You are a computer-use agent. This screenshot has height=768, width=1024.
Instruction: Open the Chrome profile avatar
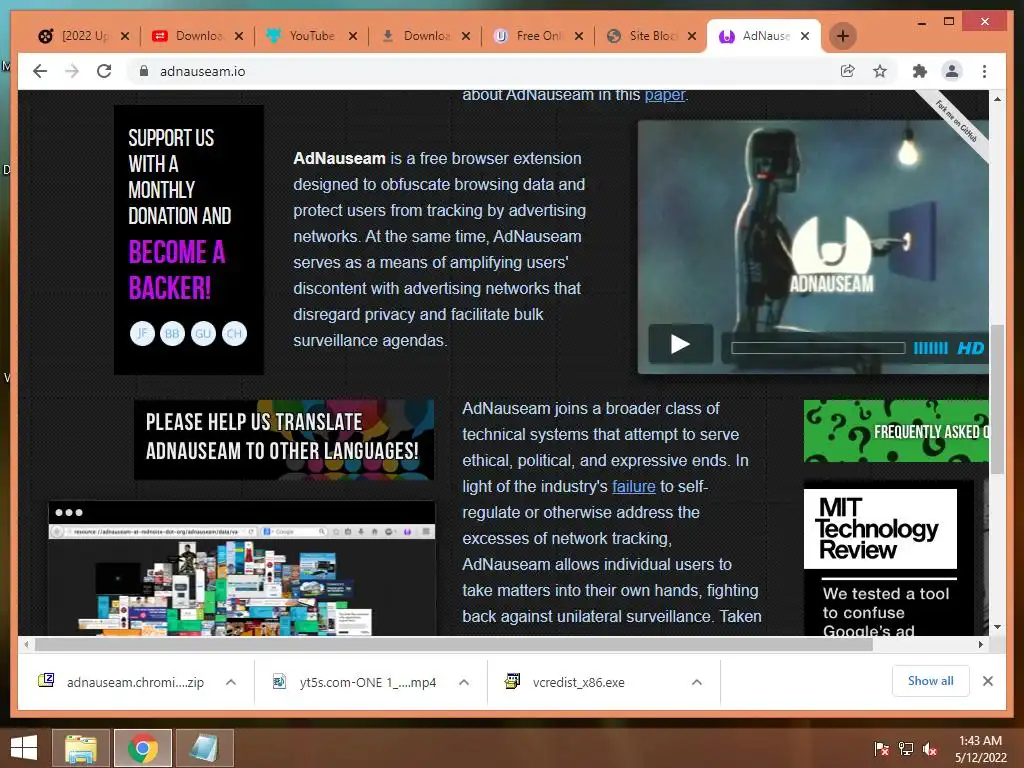click(952, 71)
